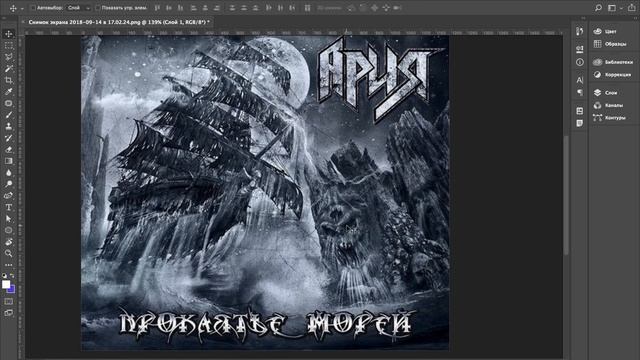Open the Notes panel icon
The width and height of the screenshot is (640, 360).
[x=580, y=123]
